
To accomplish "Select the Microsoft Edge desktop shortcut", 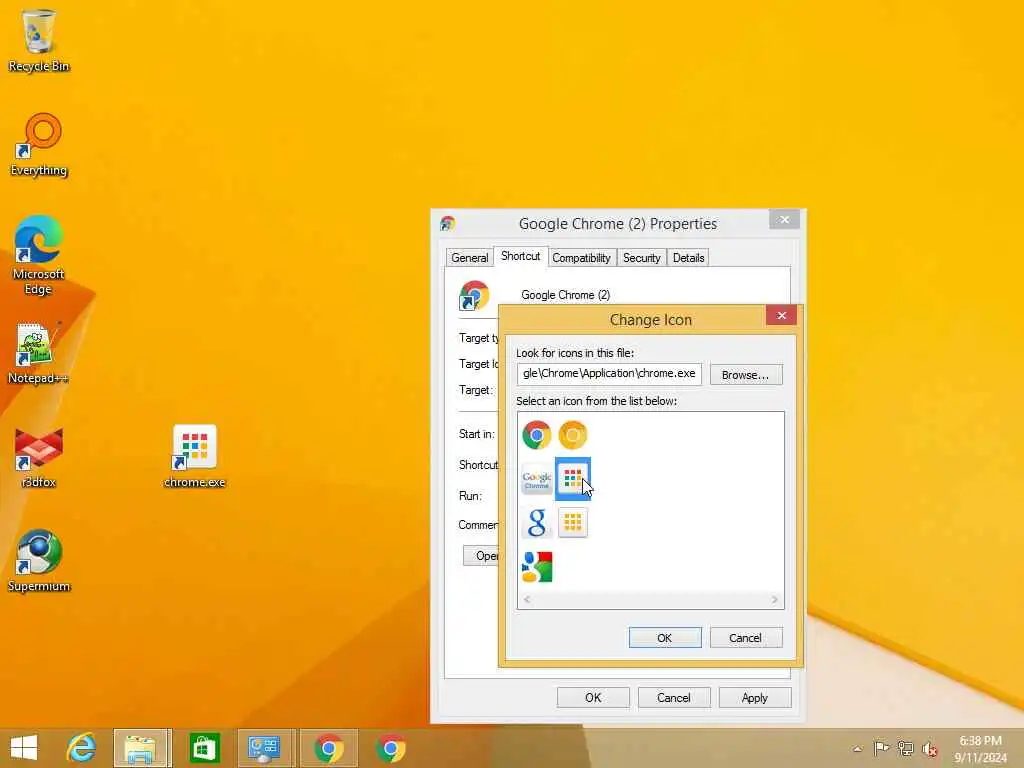I will [x=39, y=255].
